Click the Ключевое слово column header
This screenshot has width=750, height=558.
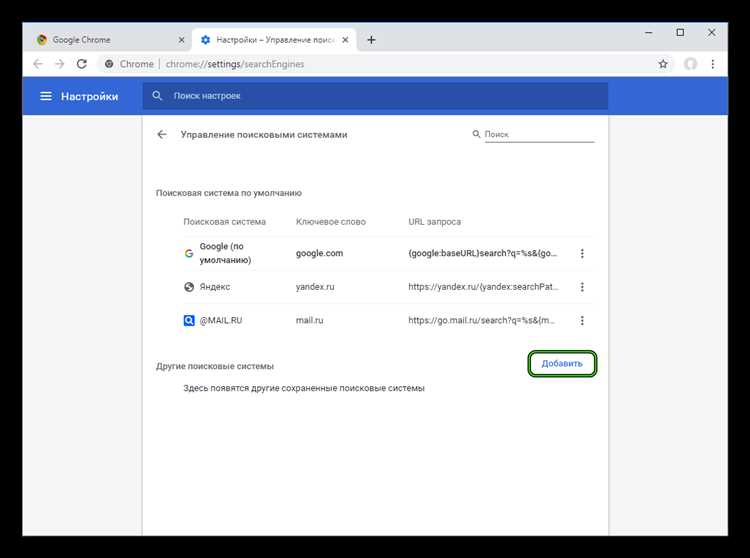pos(331,222)
